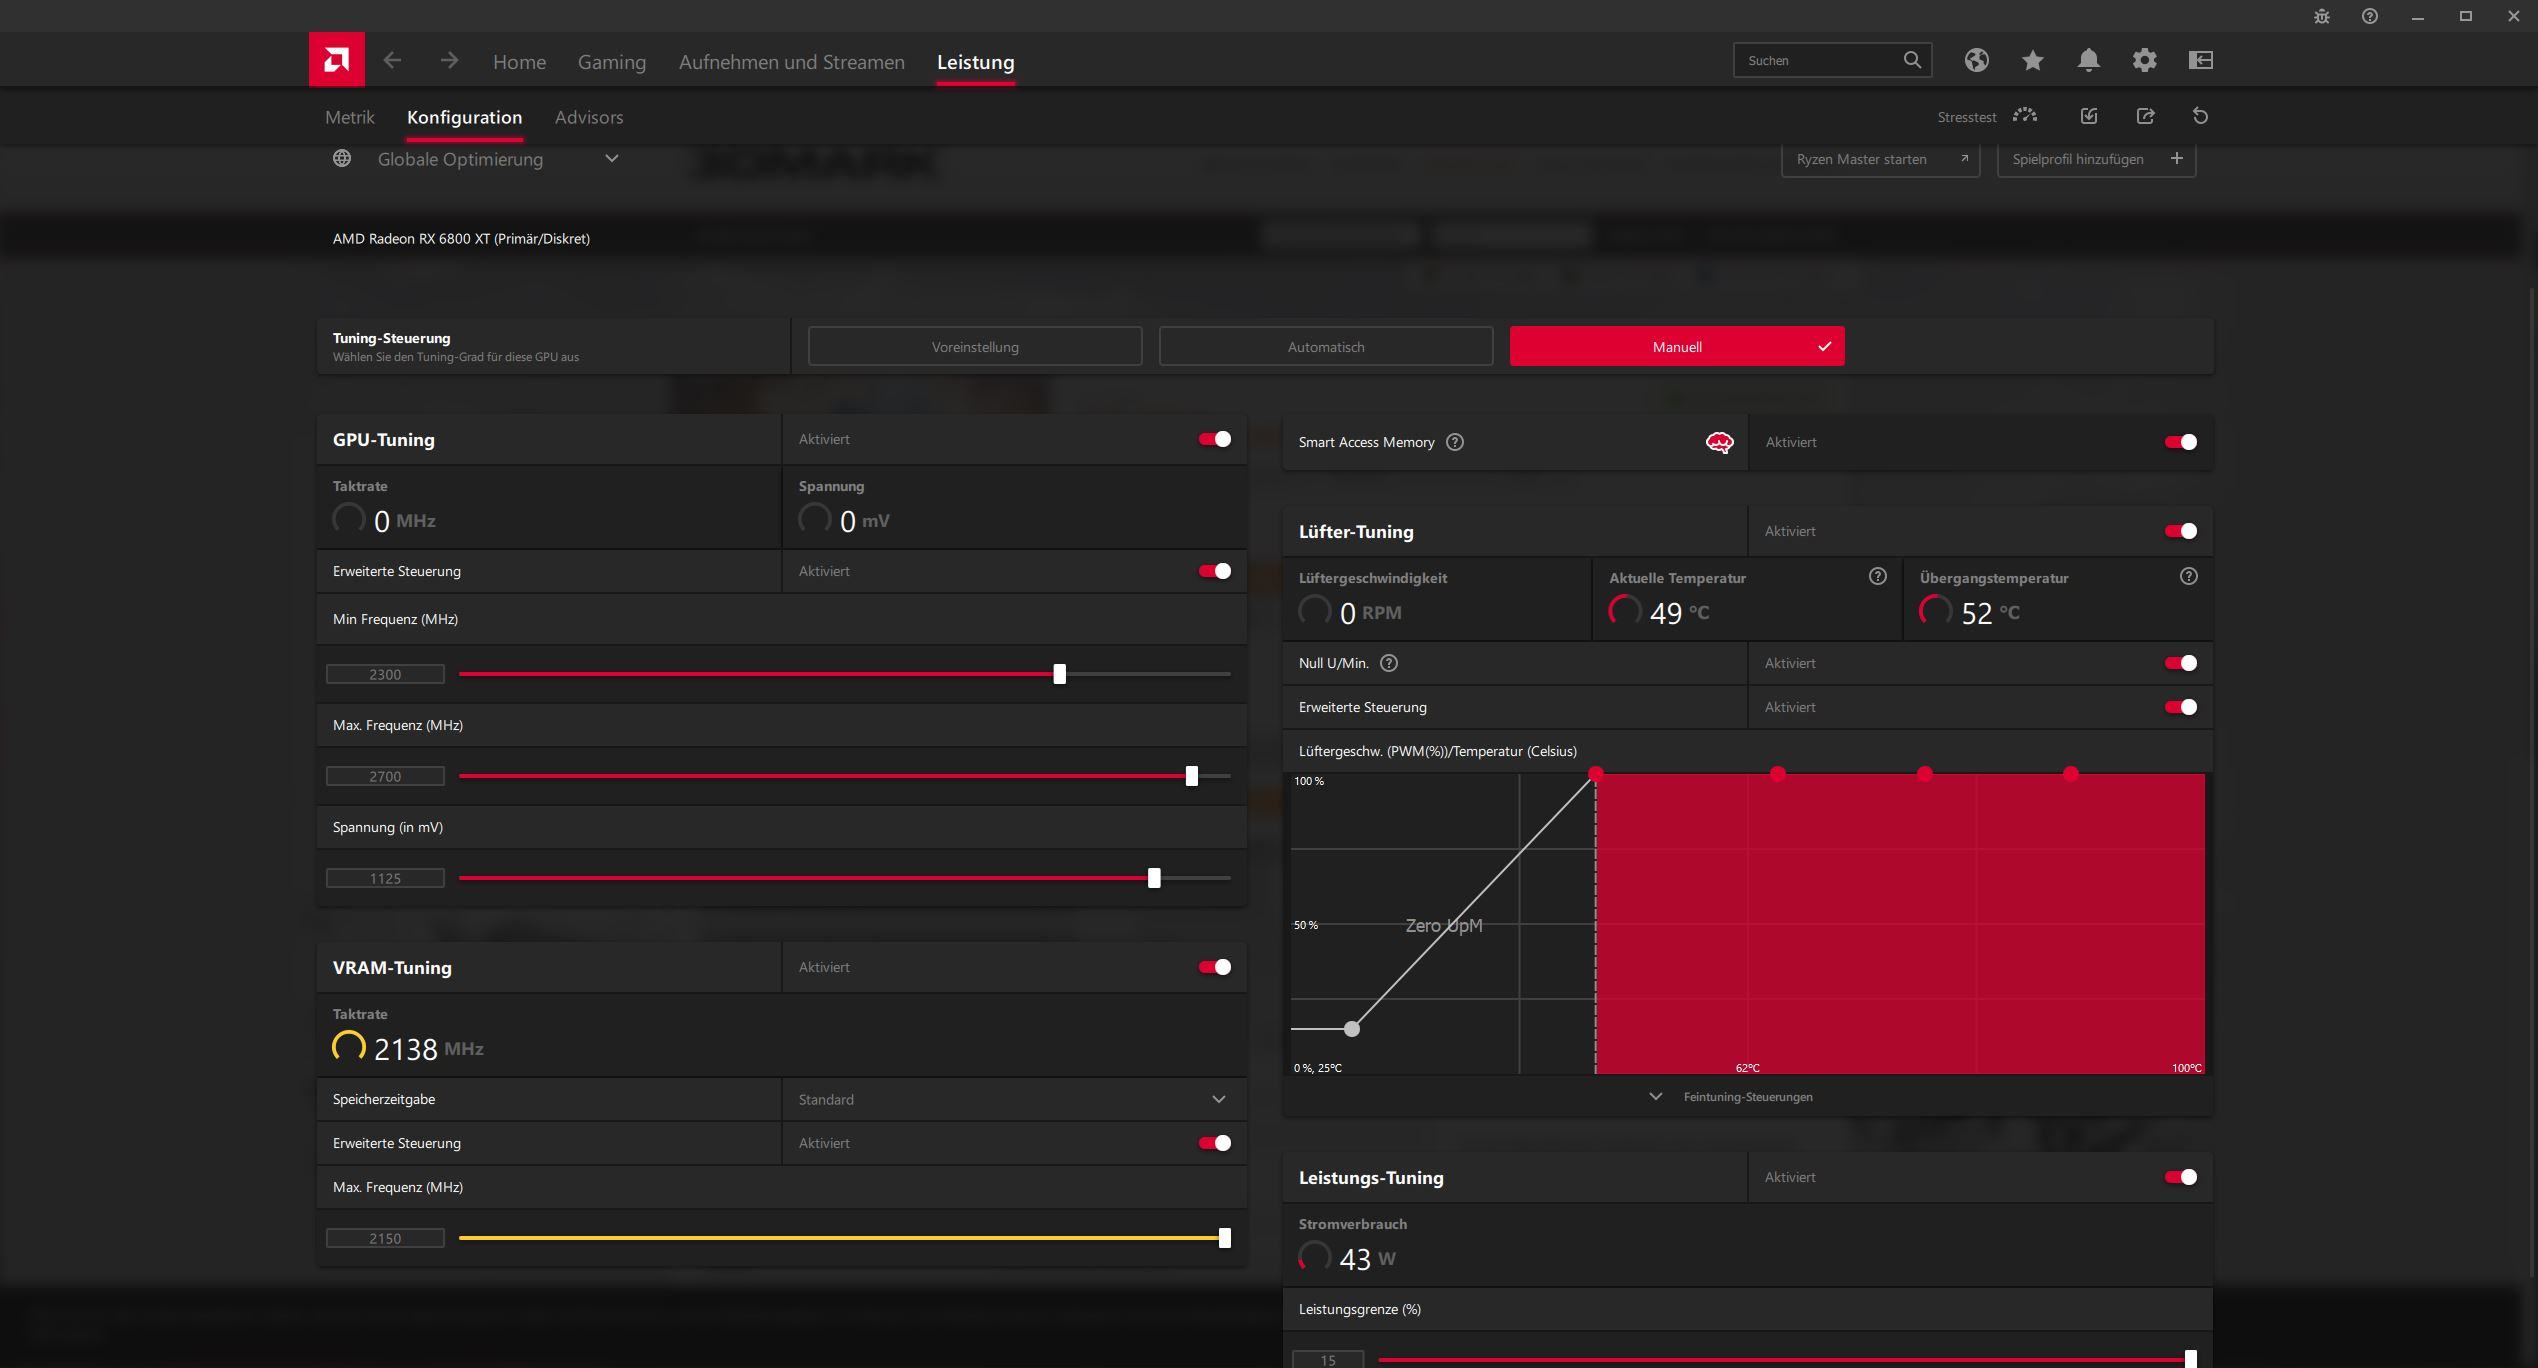The image size is (2538, 1368).
Task: Click the reset profile icon
Action: coord(2200,116)
